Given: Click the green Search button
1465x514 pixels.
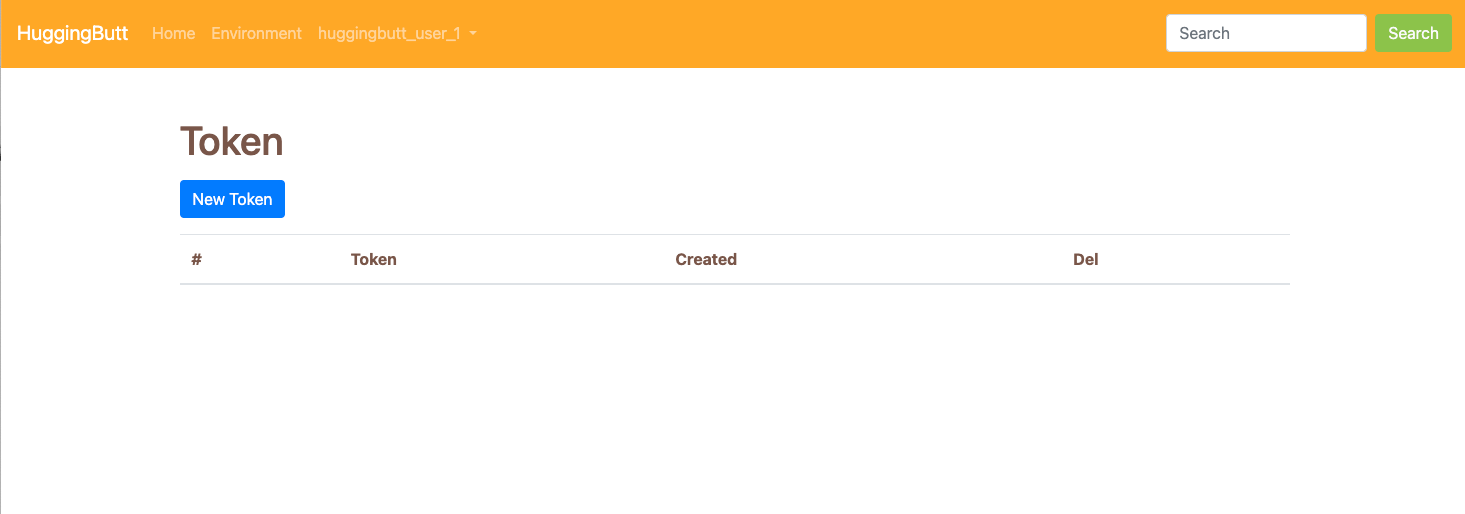Looking at the screenshot, I should point(1413,33).
